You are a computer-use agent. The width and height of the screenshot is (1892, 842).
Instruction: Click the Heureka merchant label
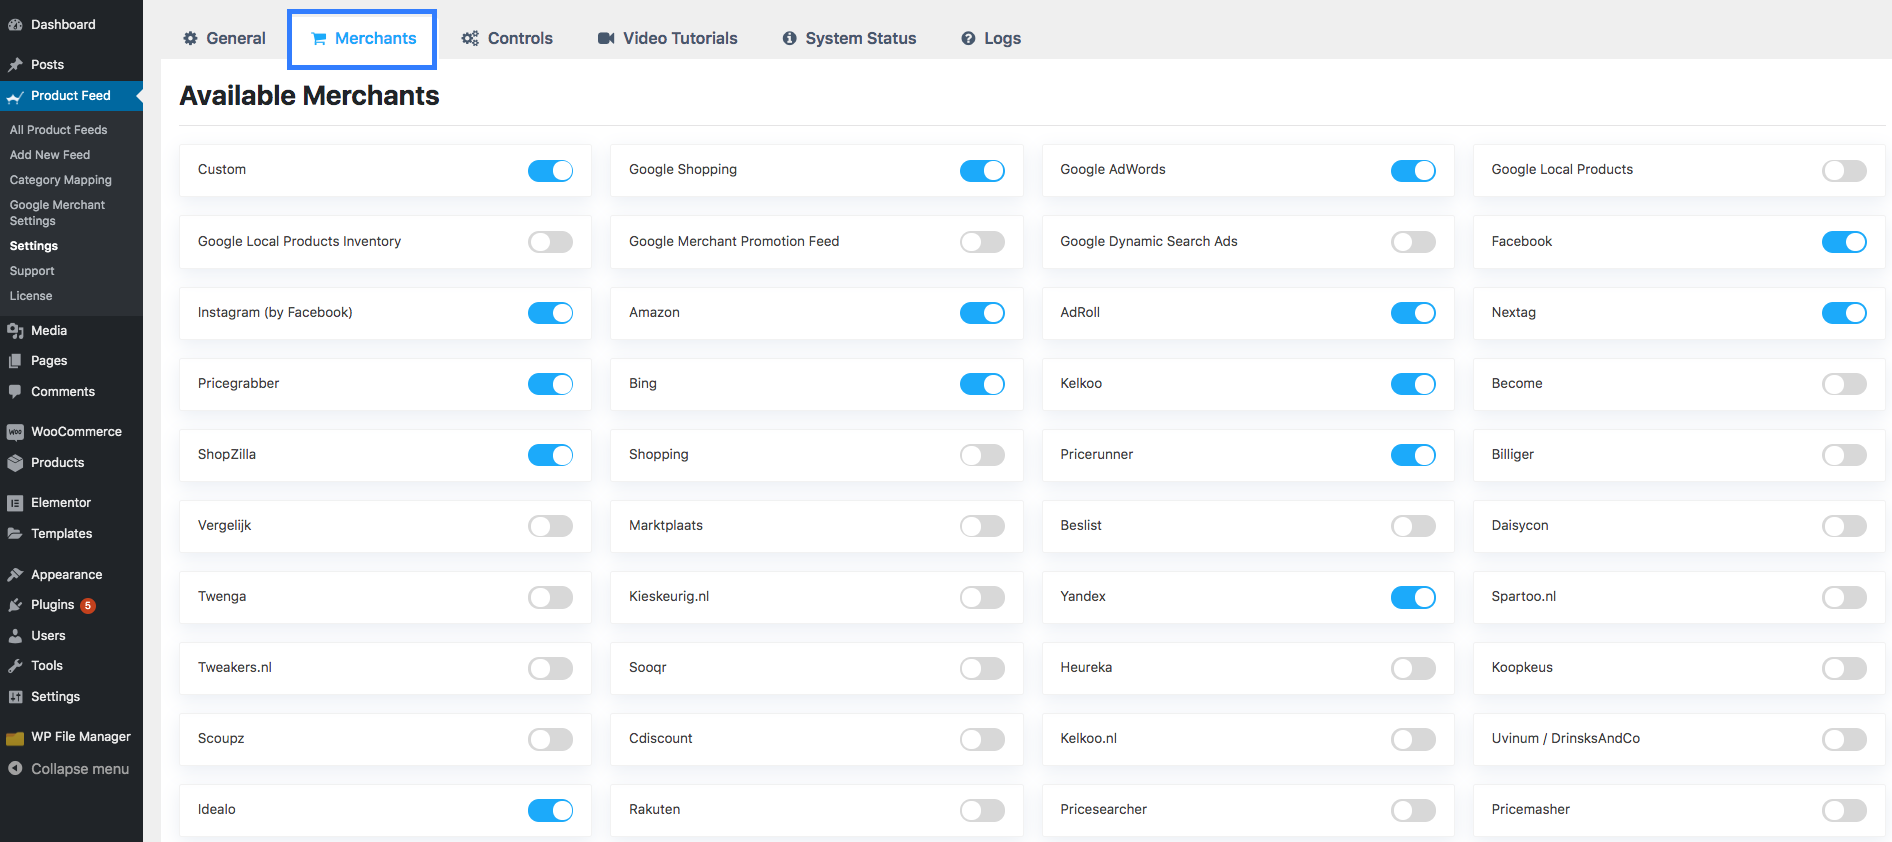1086,667
